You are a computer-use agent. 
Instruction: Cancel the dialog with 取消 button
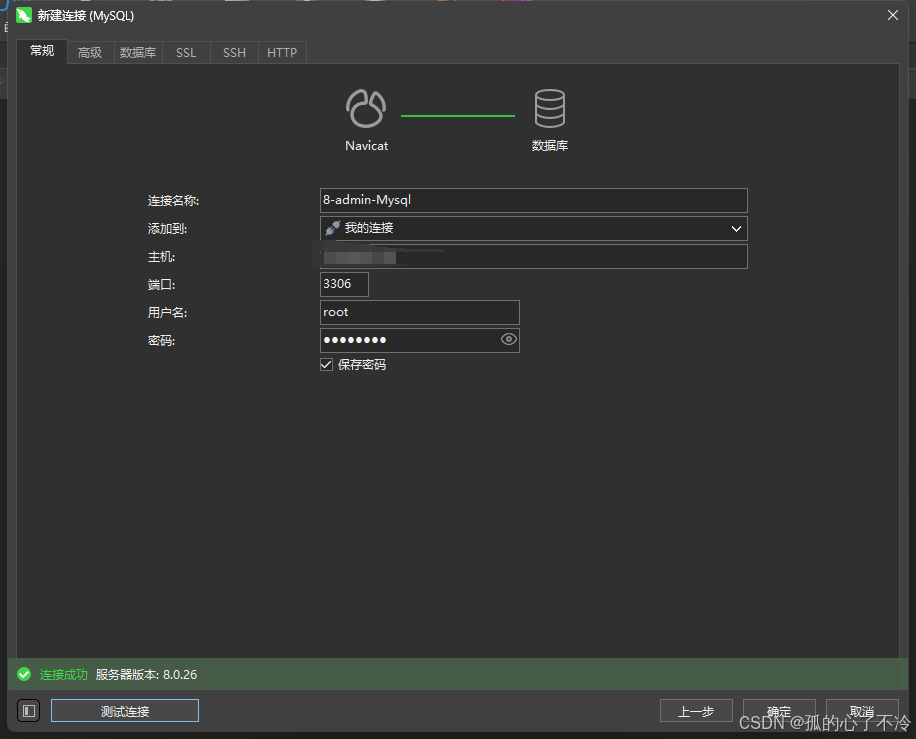click(862, 711)
